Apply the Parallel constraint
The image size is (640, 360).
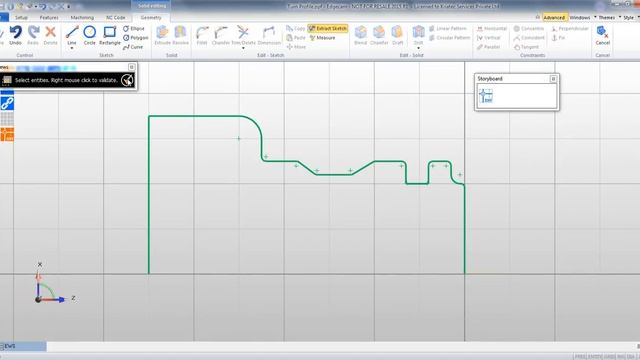(489, 47)
